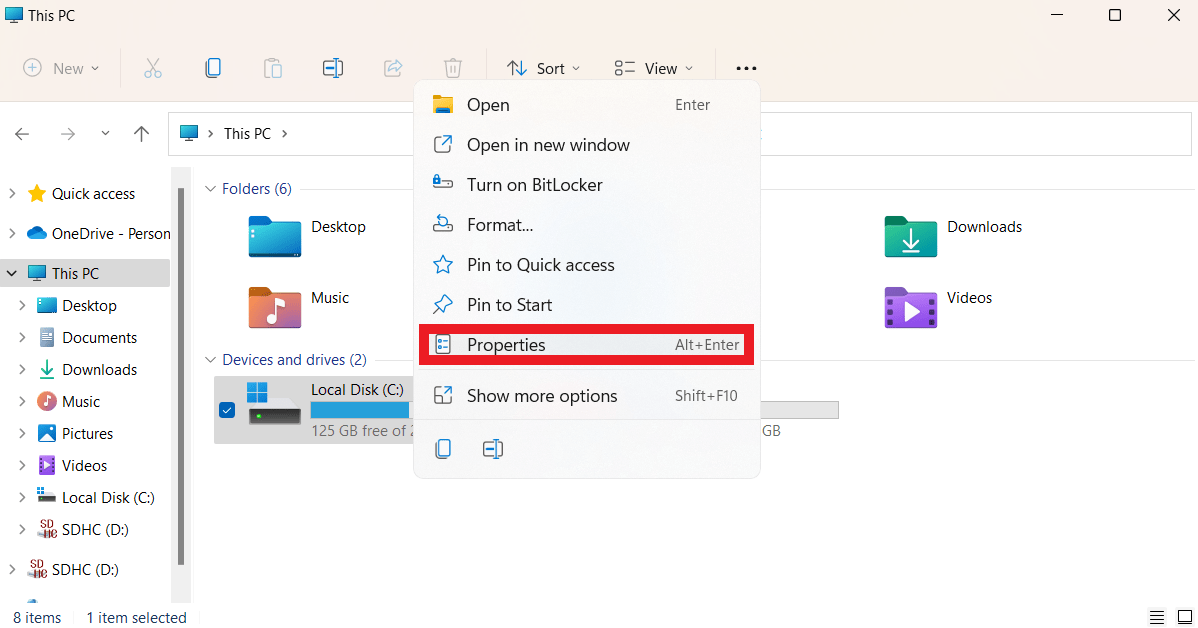1198x628 pixels.
Task: Click the Cut scissors icon in toolbar
Action: (152, 68)
